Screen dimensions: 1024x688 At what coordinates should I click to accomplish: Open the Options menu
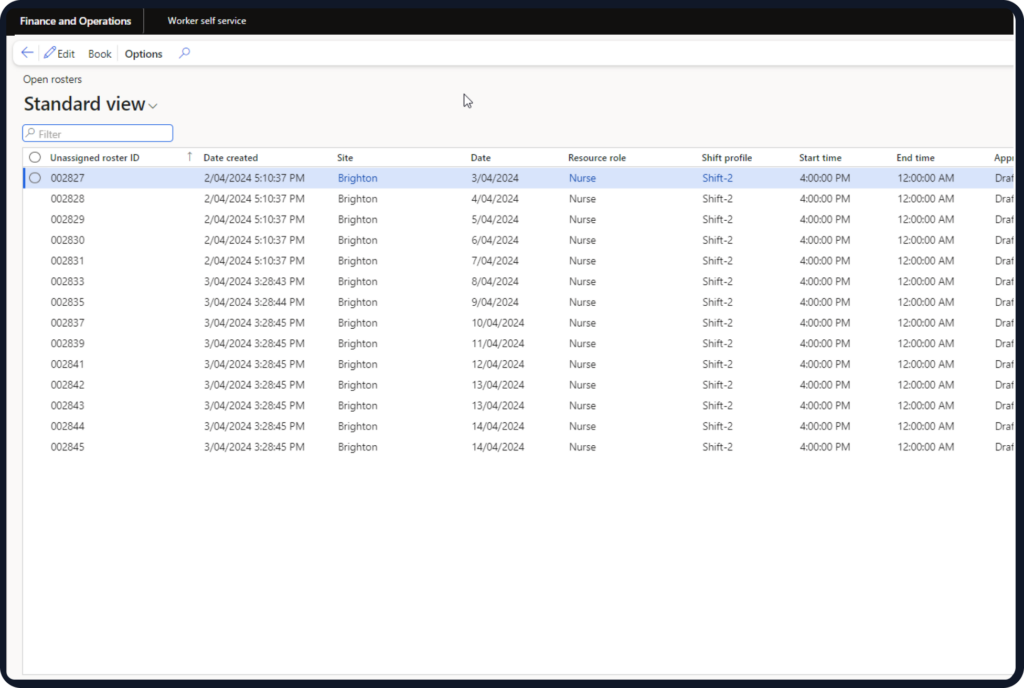tap(144, 54)
